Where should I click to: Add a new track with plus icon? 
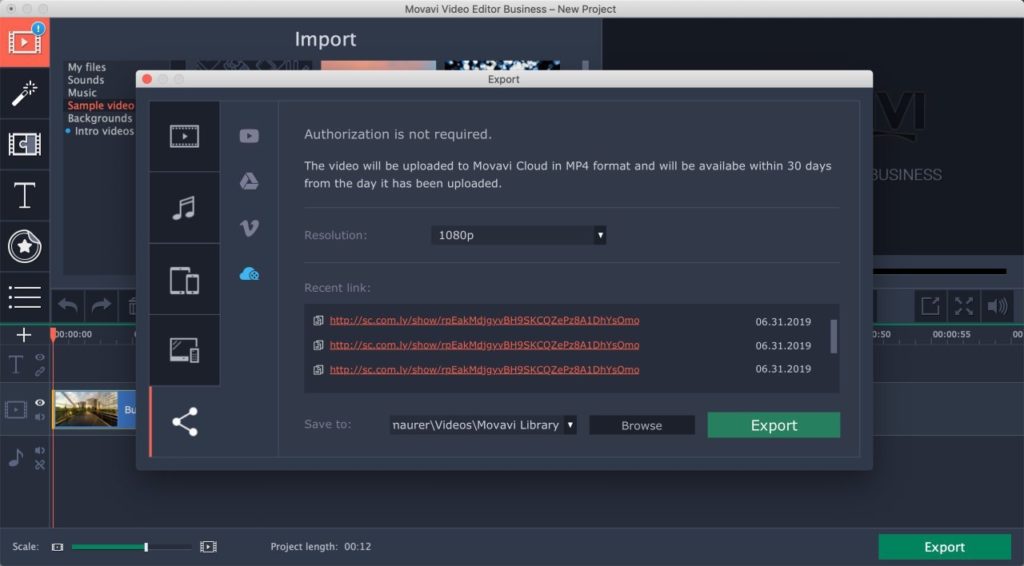click(x=24, y=335)
